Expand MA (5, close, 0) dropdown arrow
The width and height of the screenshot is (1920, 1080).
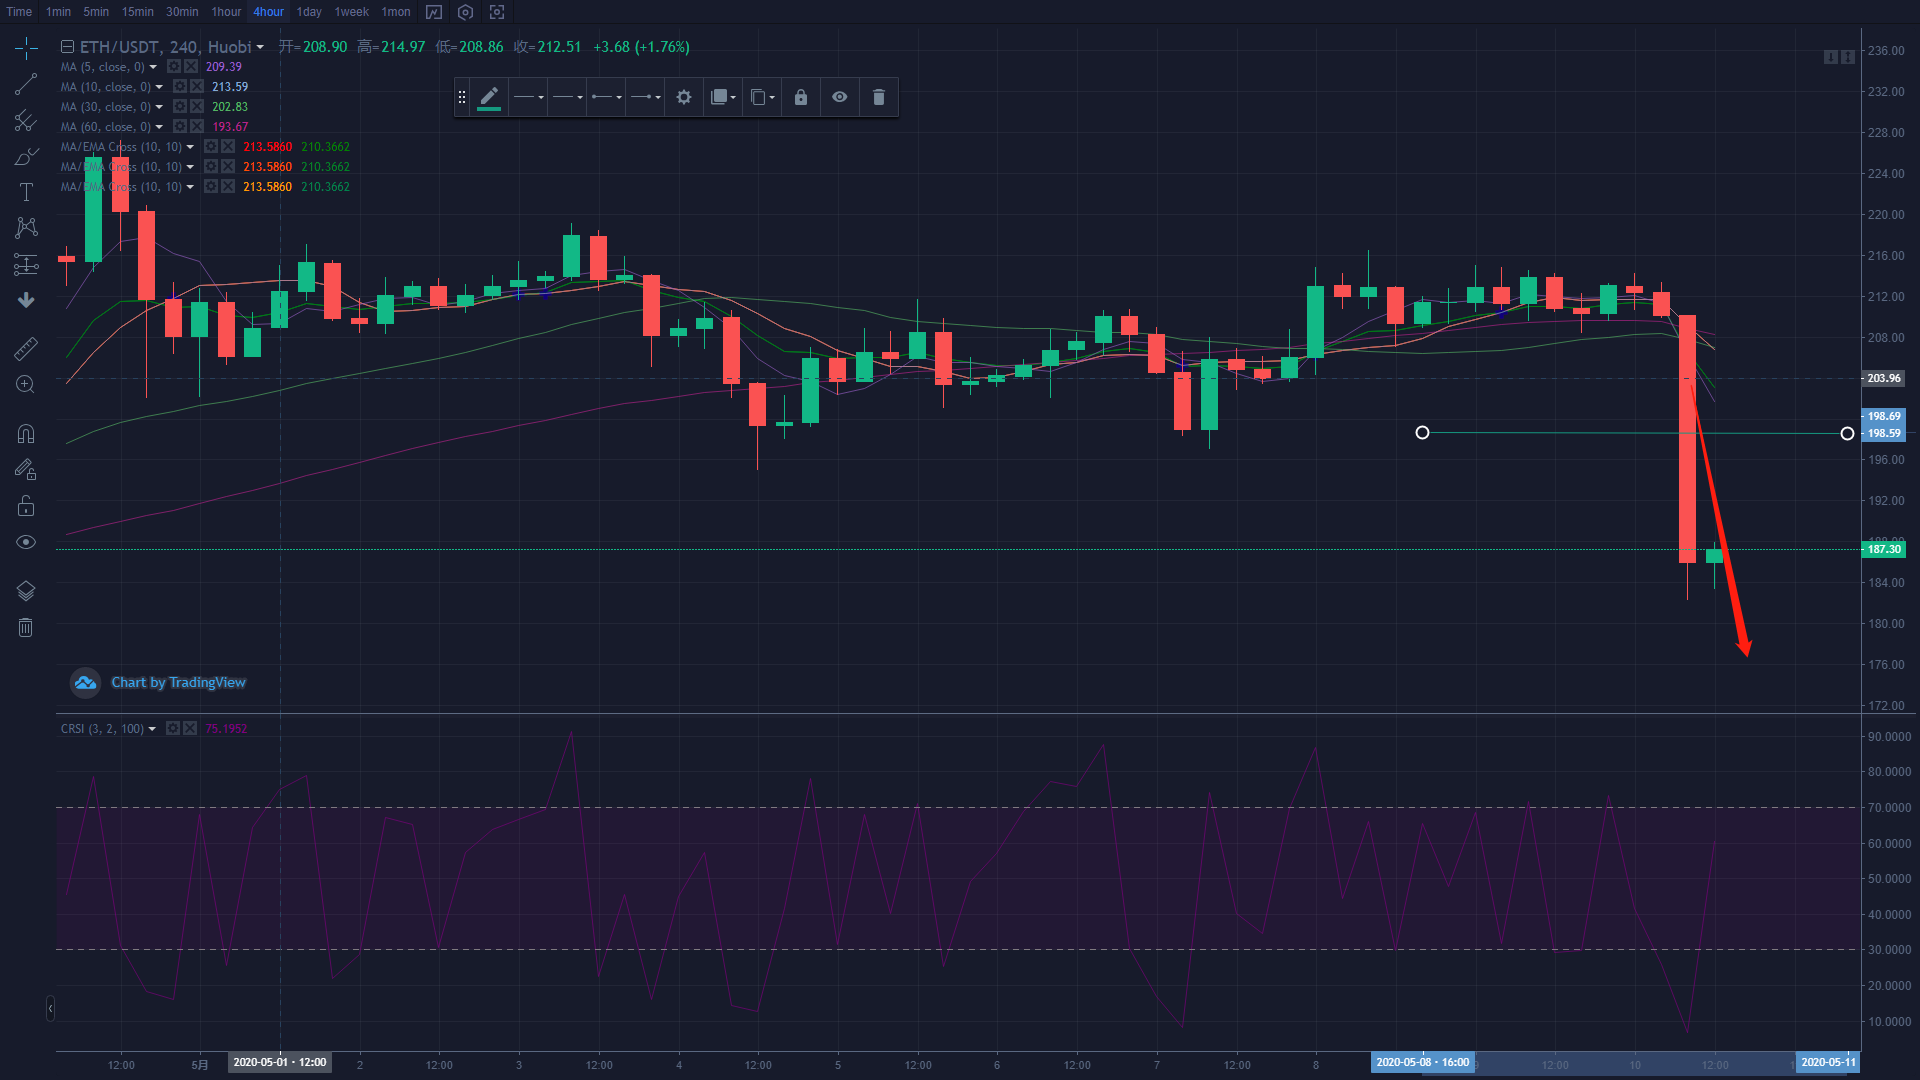pos(153,67)
